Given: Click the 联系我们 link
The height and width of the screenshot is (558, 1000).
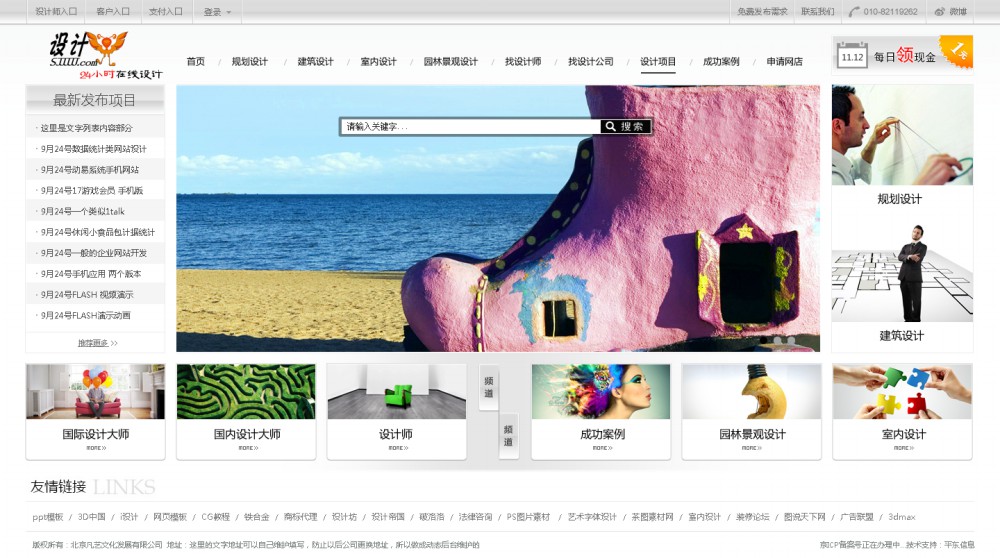Looking at the screenshot, I should (818, 11).
